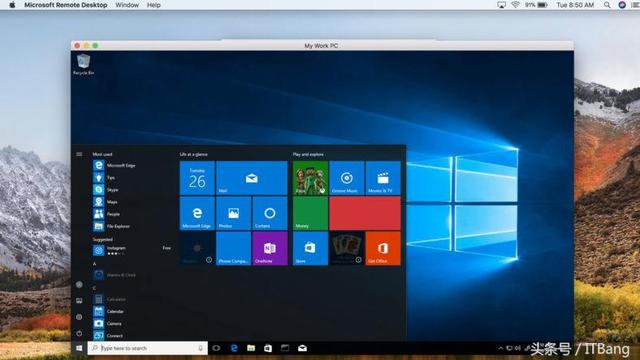
Task: Open Camera in the app list
Action: click(x=107, y=324)
